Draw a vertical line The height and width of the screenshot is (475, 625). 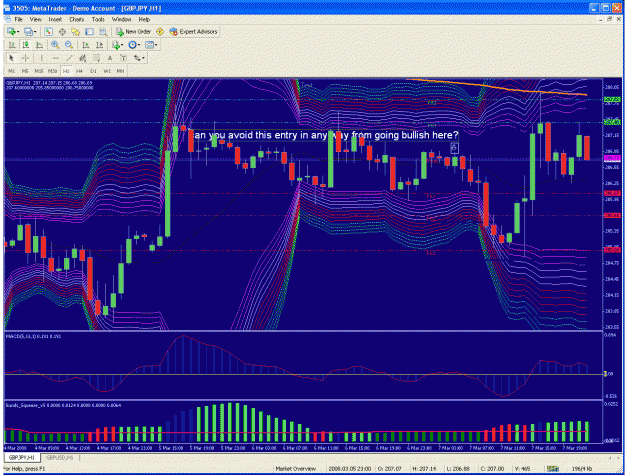(41, 58)
